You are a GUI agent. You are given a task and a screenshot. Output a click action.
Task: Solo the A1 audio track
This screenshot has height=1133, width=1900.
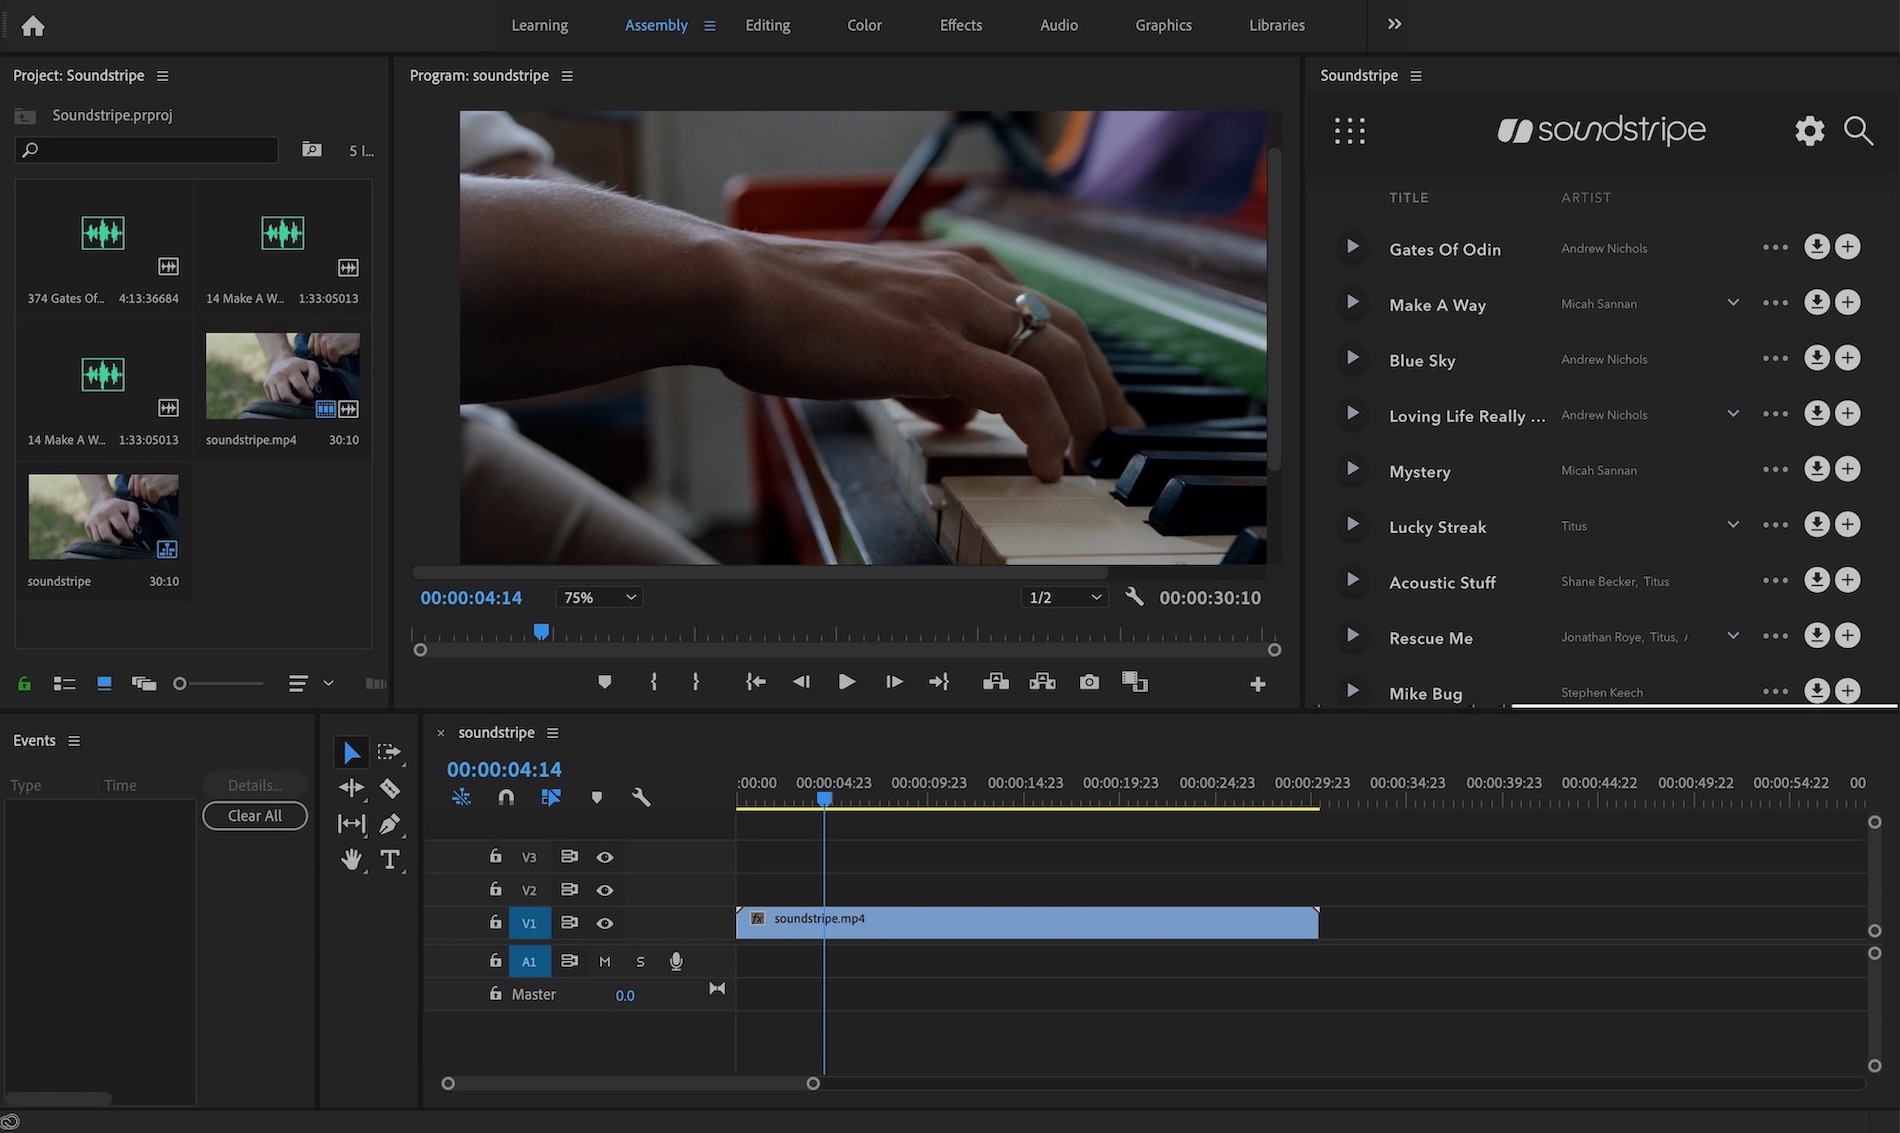(x=640, y=960)
